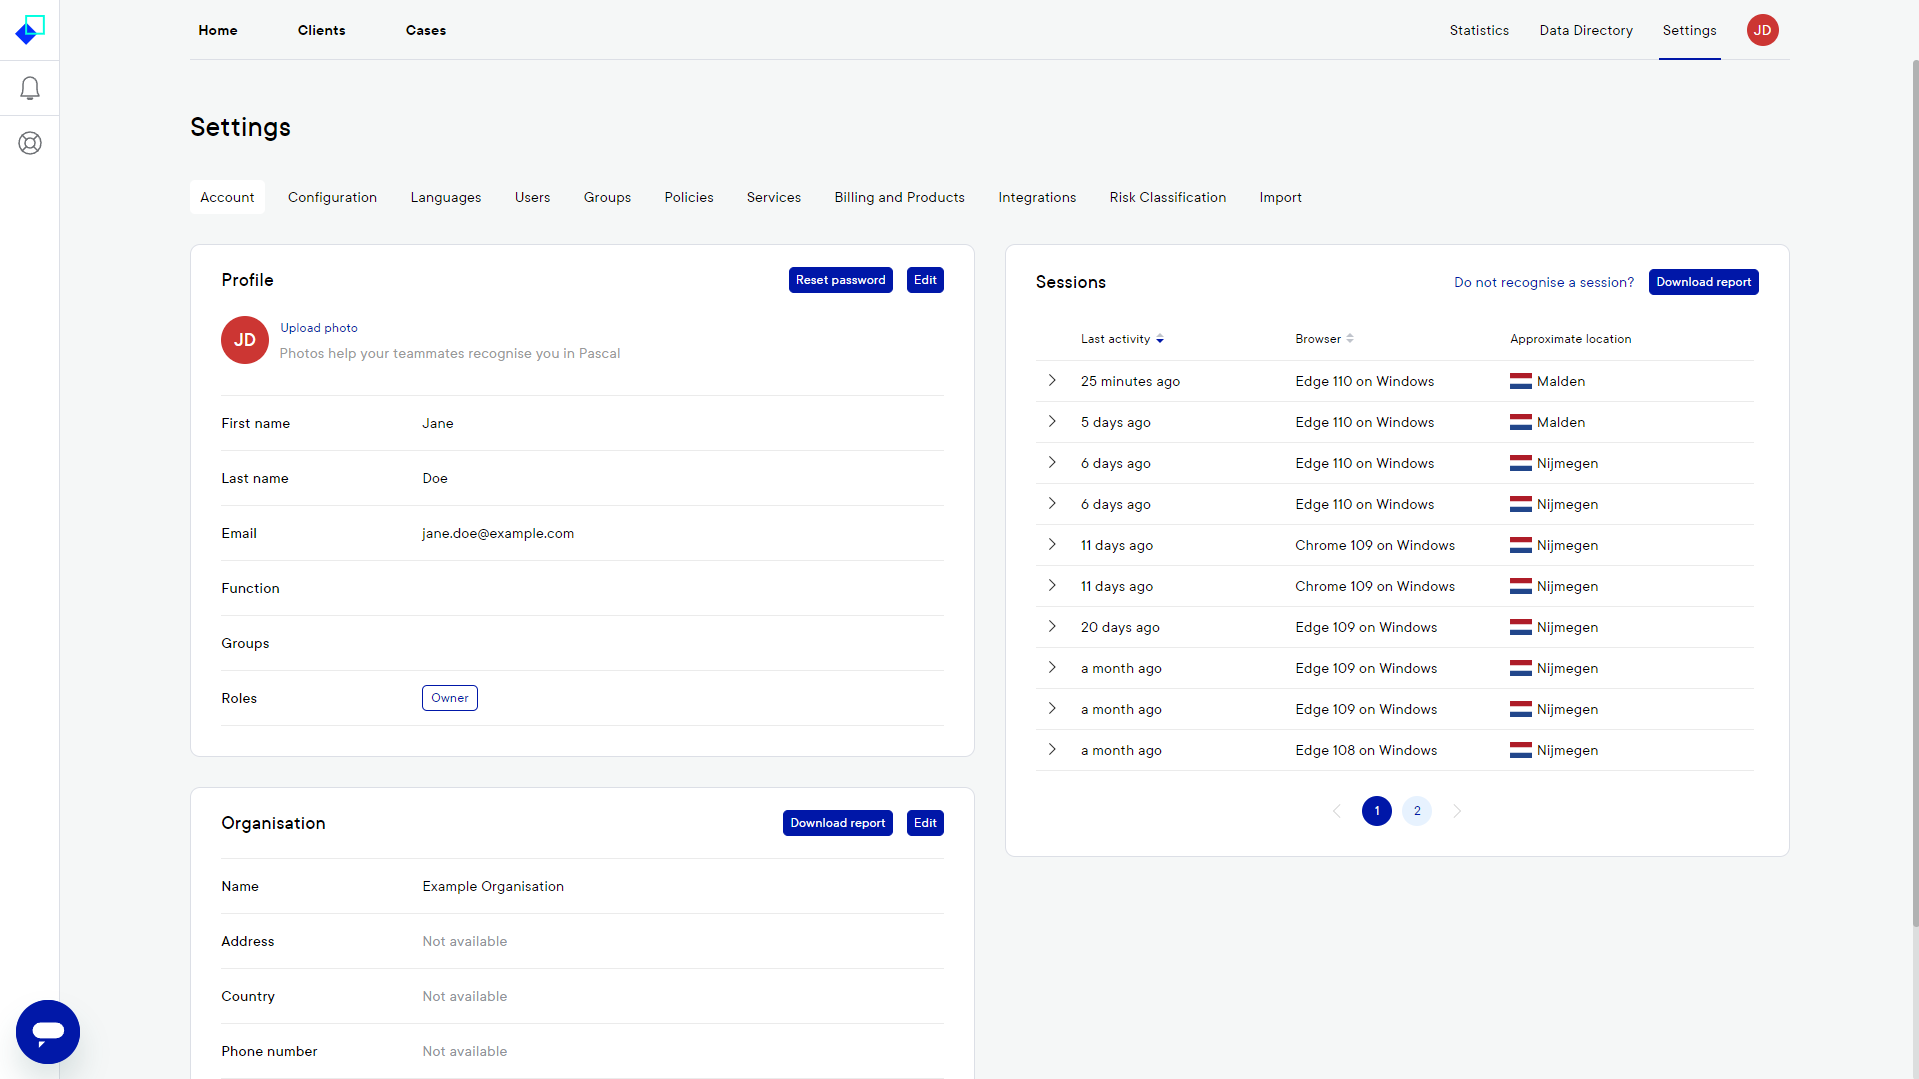Sort sessions by Last activity
The height and width of the screenshot is (1079, 1919).
point(1122,339)
